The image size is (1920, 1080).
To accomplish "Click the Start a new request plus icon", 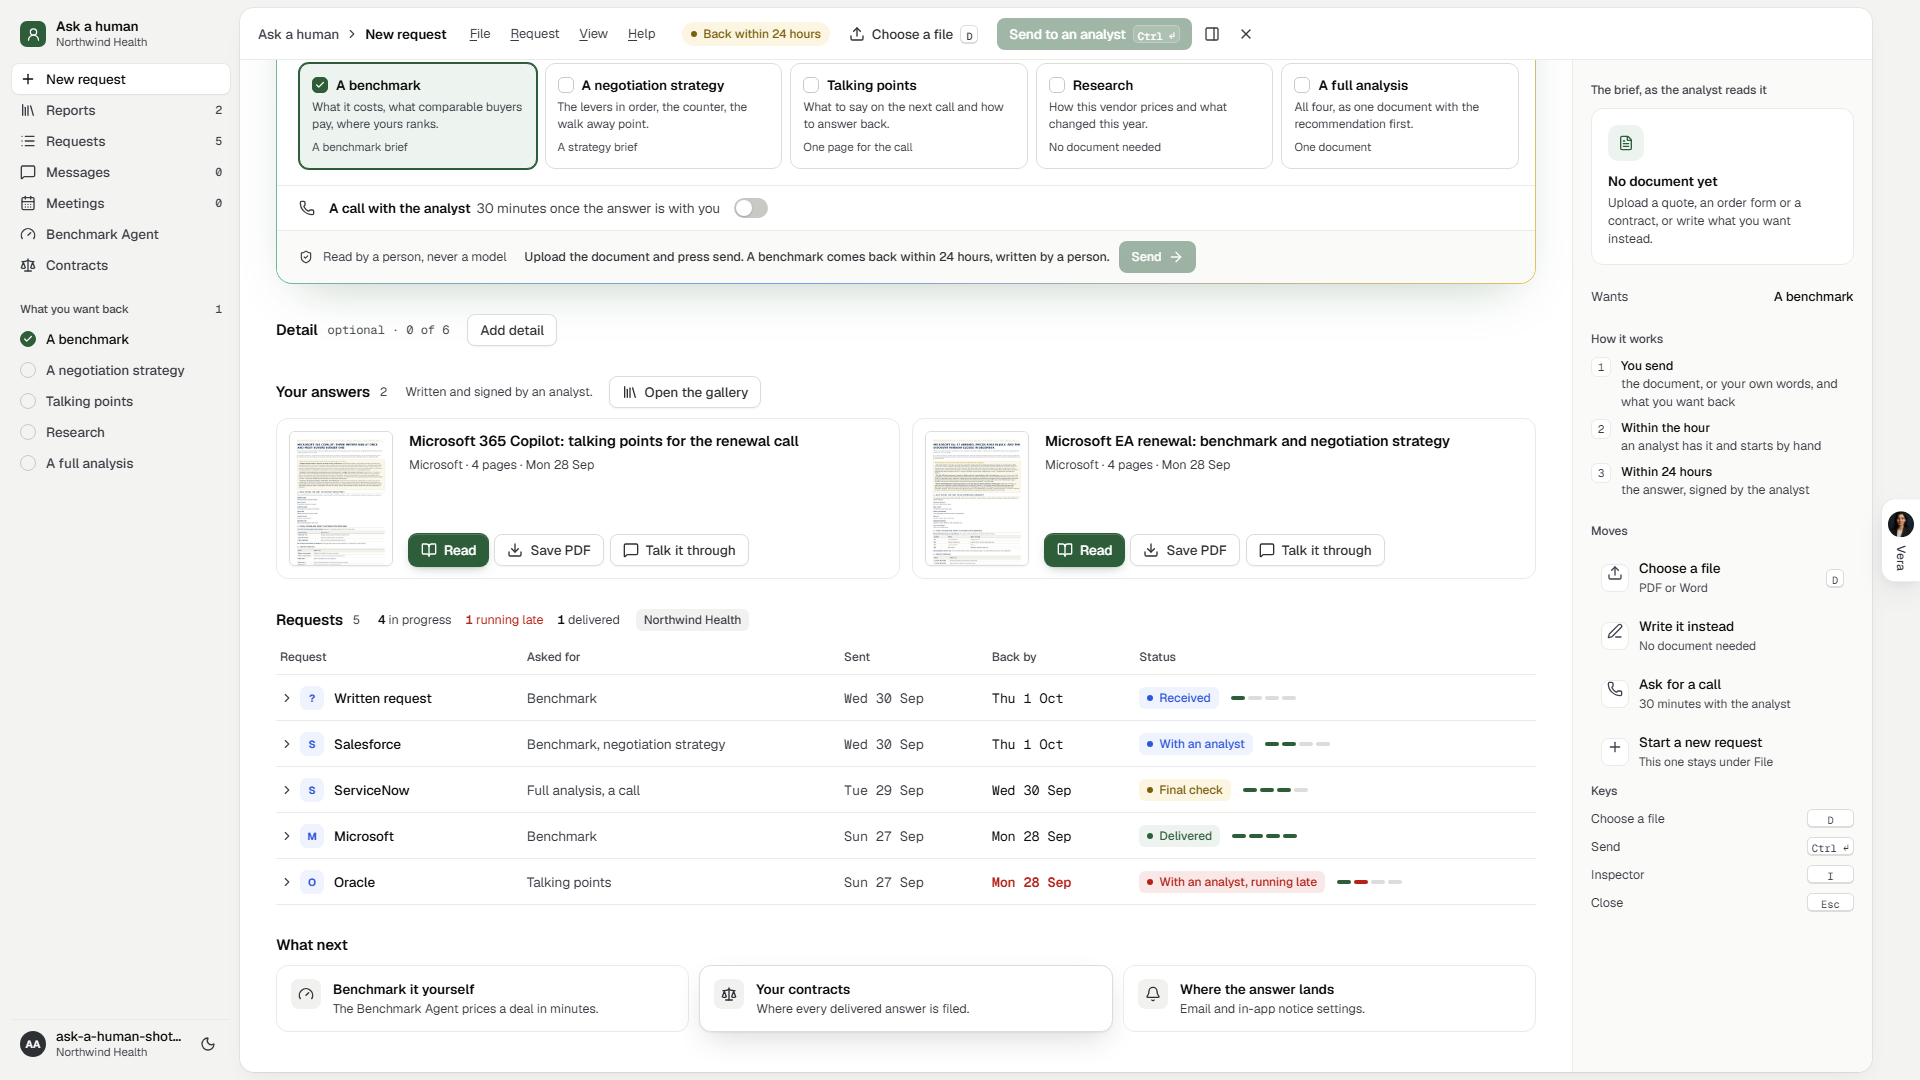I will pyautogui.click(x=1614, y=748).
